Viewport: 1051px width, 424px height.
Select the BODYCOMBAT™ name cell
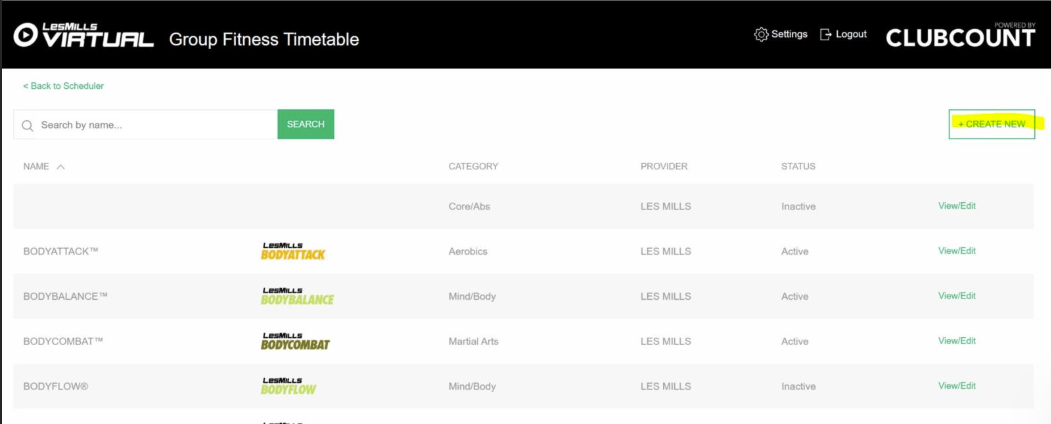click(63, 341)
